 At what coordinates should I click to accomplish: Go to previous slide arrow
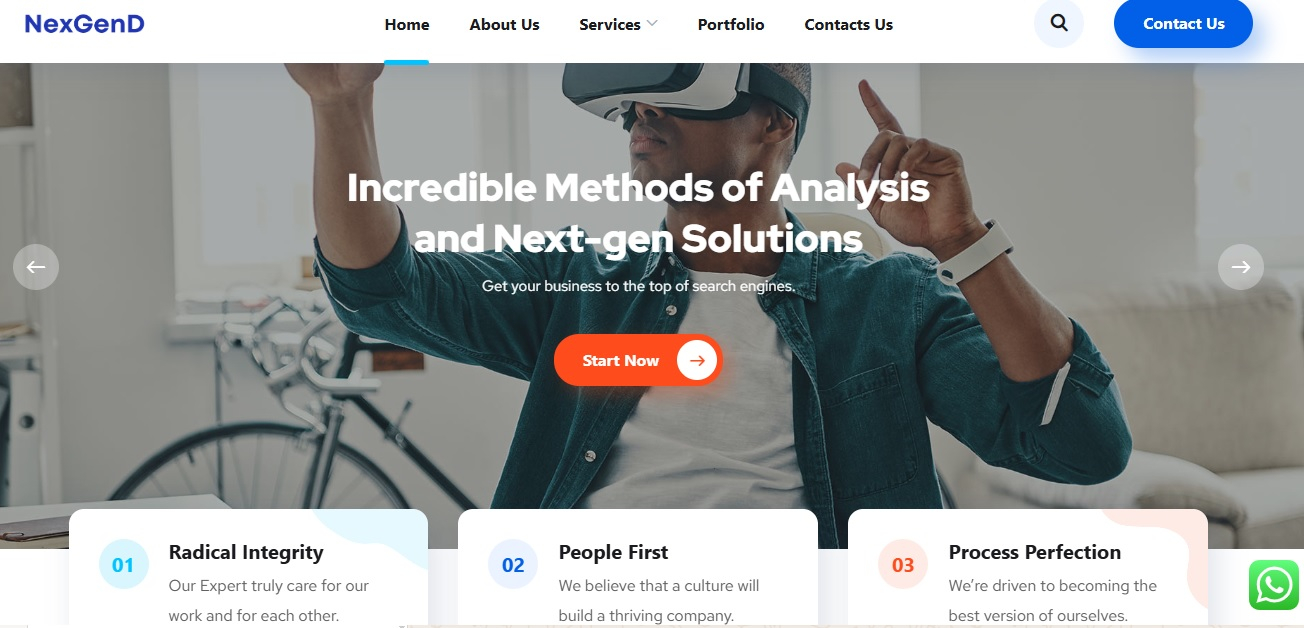tap(36, 267)
